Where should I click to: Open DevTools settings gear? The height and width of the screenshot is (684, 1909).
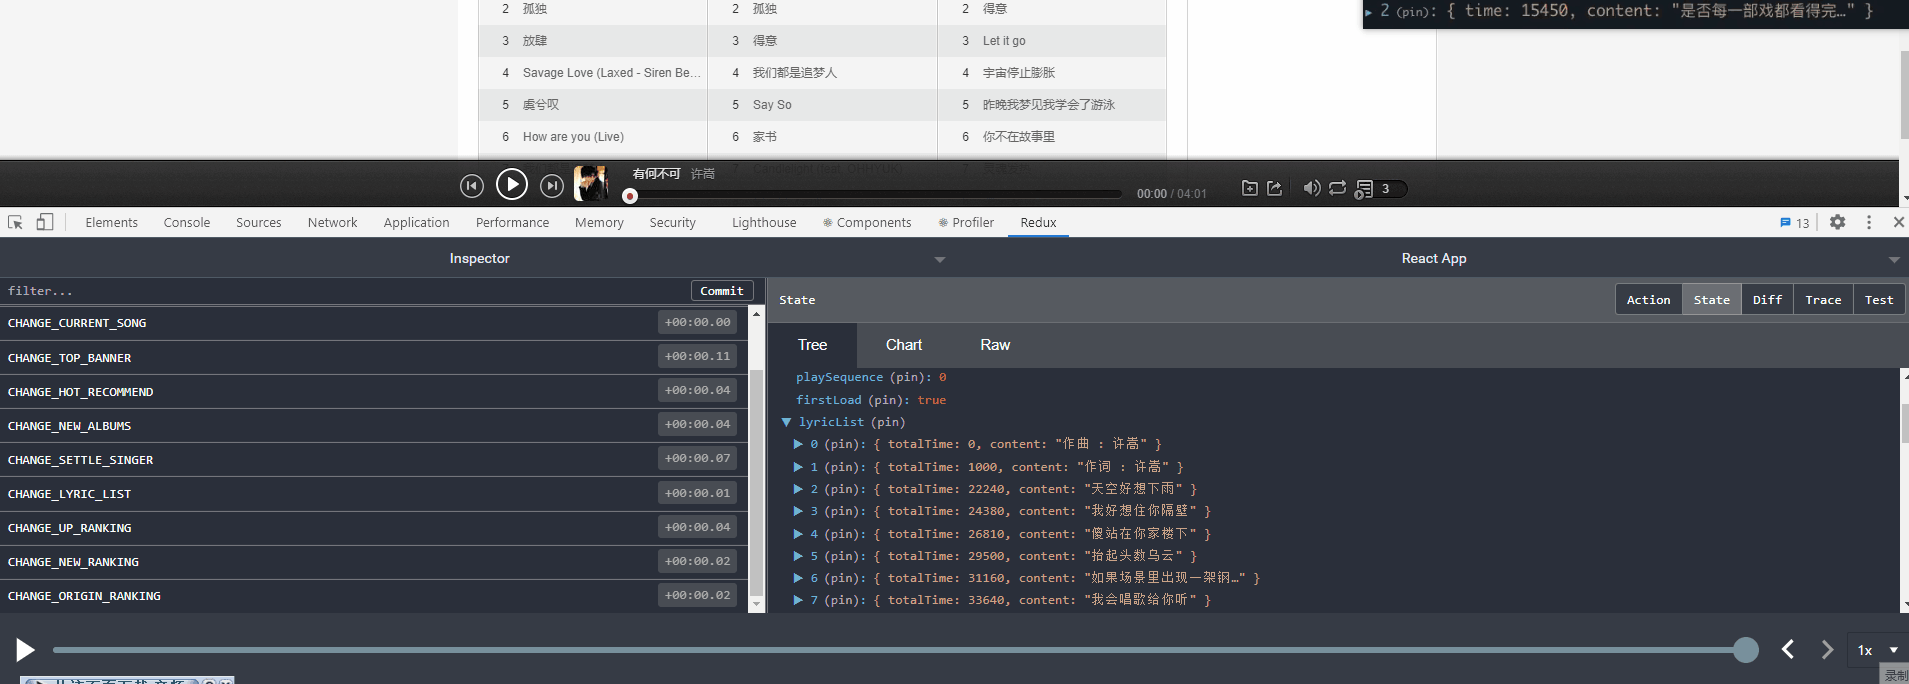pos(1838,222)
